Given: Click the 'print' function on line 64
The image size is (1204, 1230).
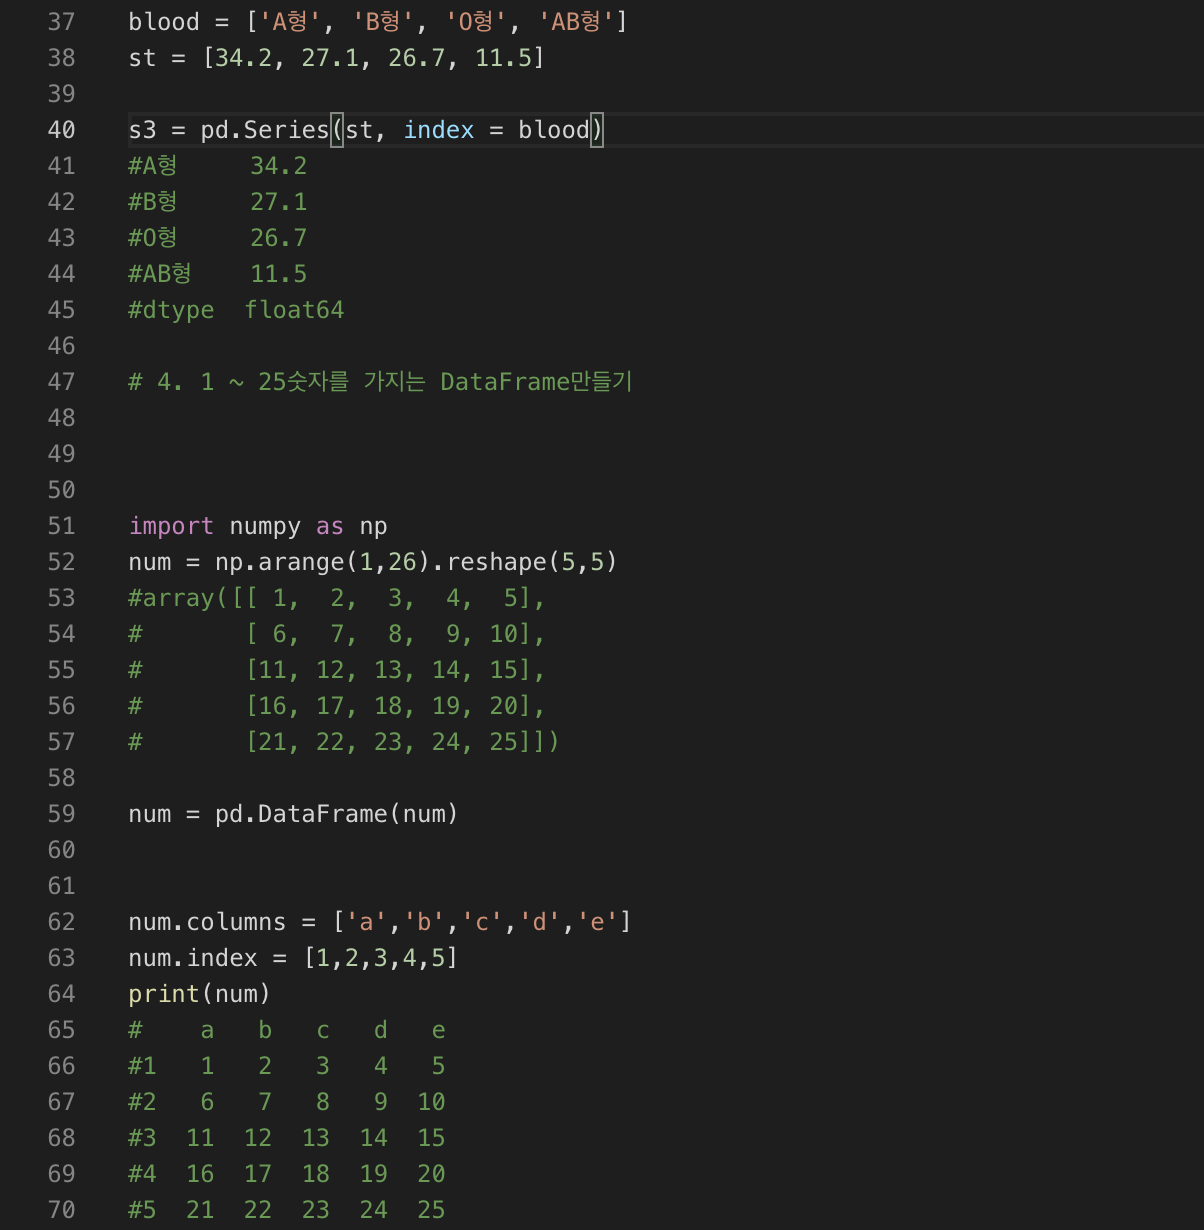Looking at the screenshot, I should click(x=164, y=994).
